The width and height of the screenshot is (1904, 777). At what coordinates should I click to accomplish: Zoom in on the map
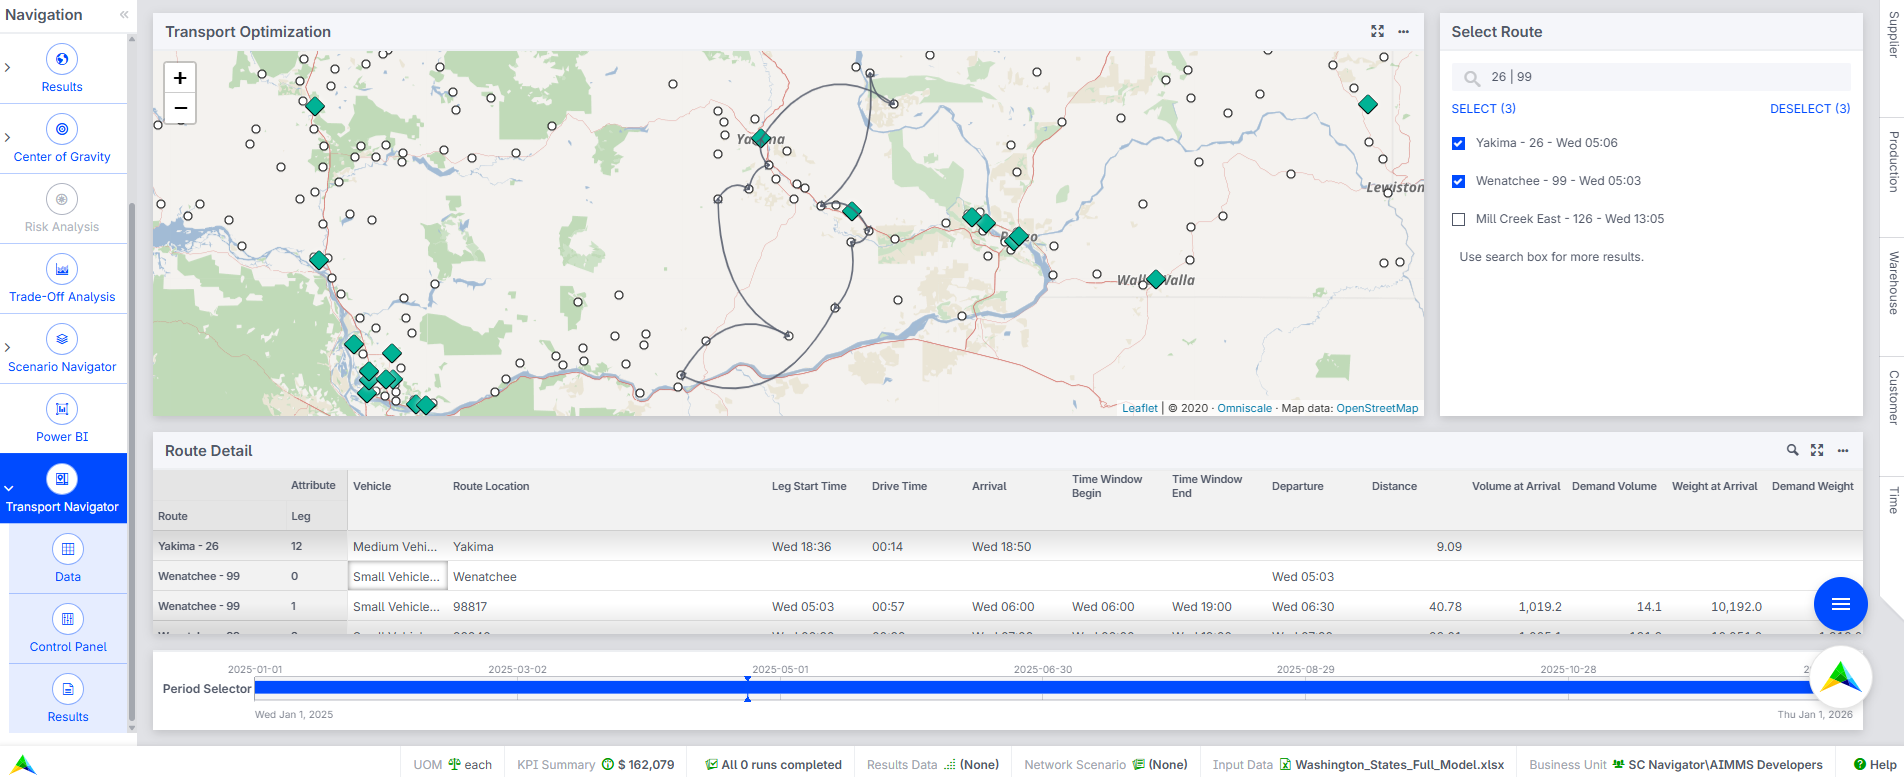coord(180,78)
